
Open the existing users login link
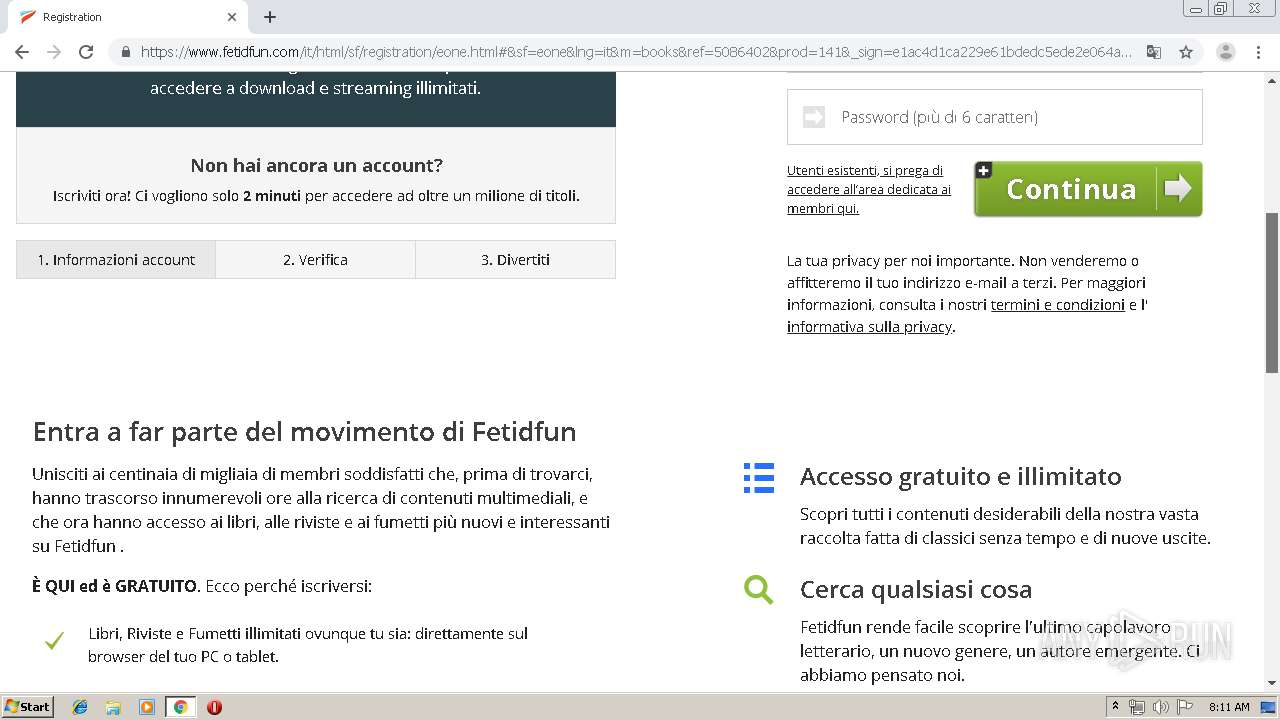click(x=869, y=189)
